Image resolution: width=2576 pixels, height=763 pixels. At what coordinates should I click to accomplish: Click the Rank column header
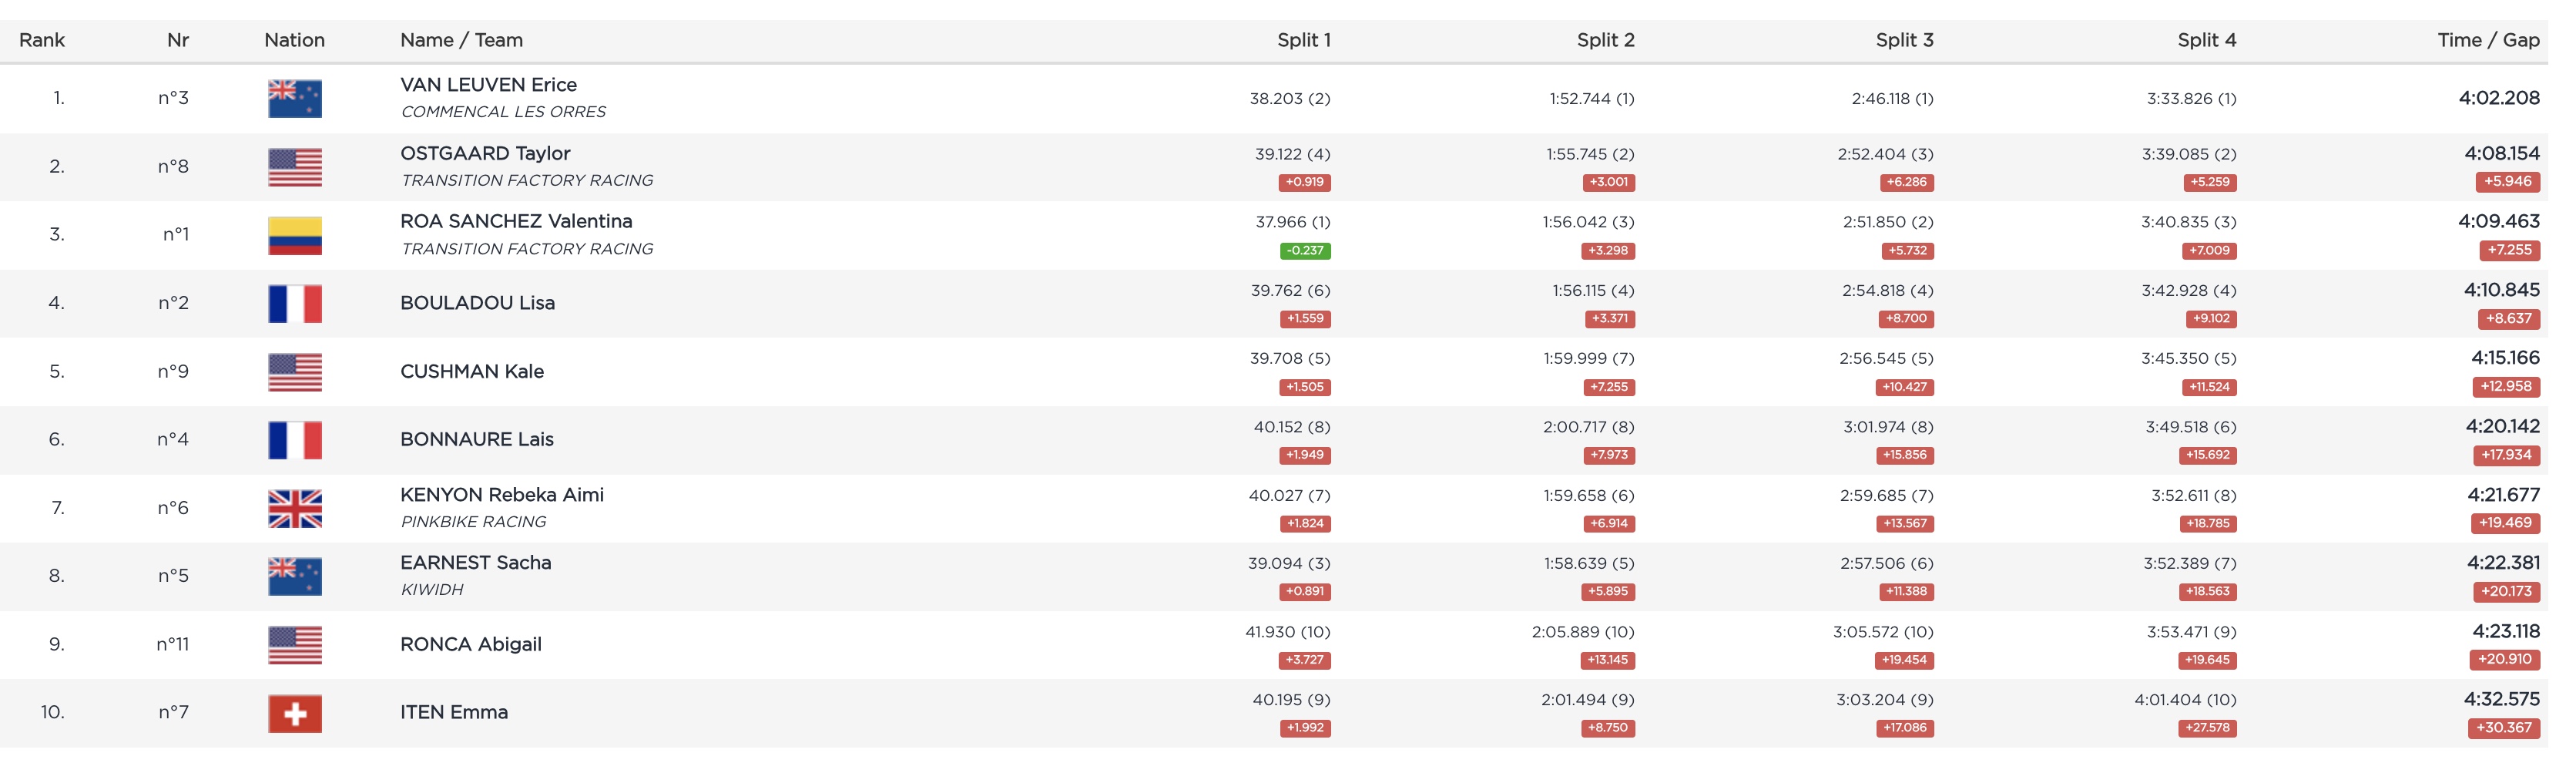point(42,40)
